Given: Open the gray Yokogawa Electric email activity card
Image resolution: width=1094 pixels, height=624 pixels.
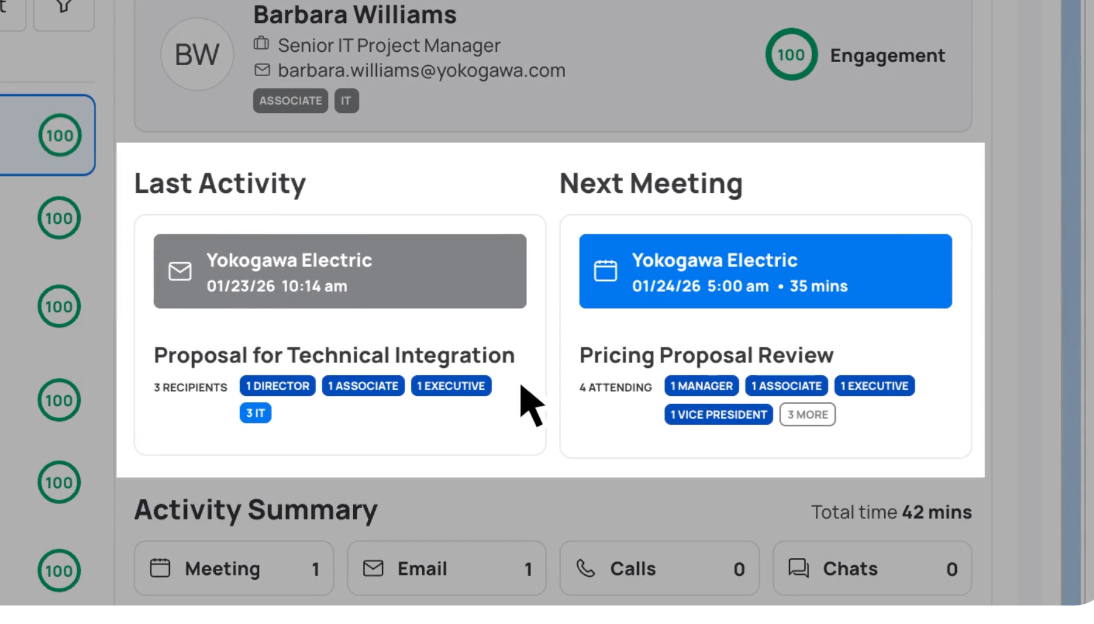Looking at the screenshot, I should click(x=340, y=272).
